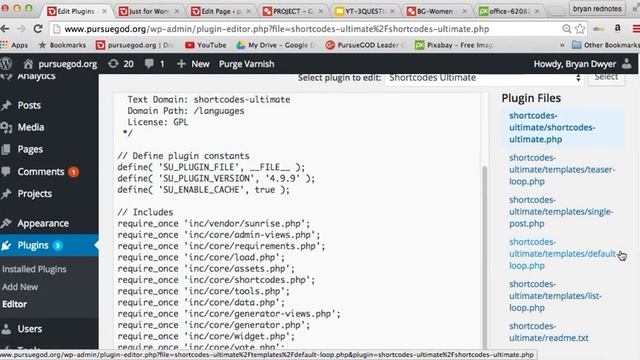Image resolution: width=640 pixels, height=360 pixels.
Task: Click the code editor vertical scrollbar
Action: (484, 257)
